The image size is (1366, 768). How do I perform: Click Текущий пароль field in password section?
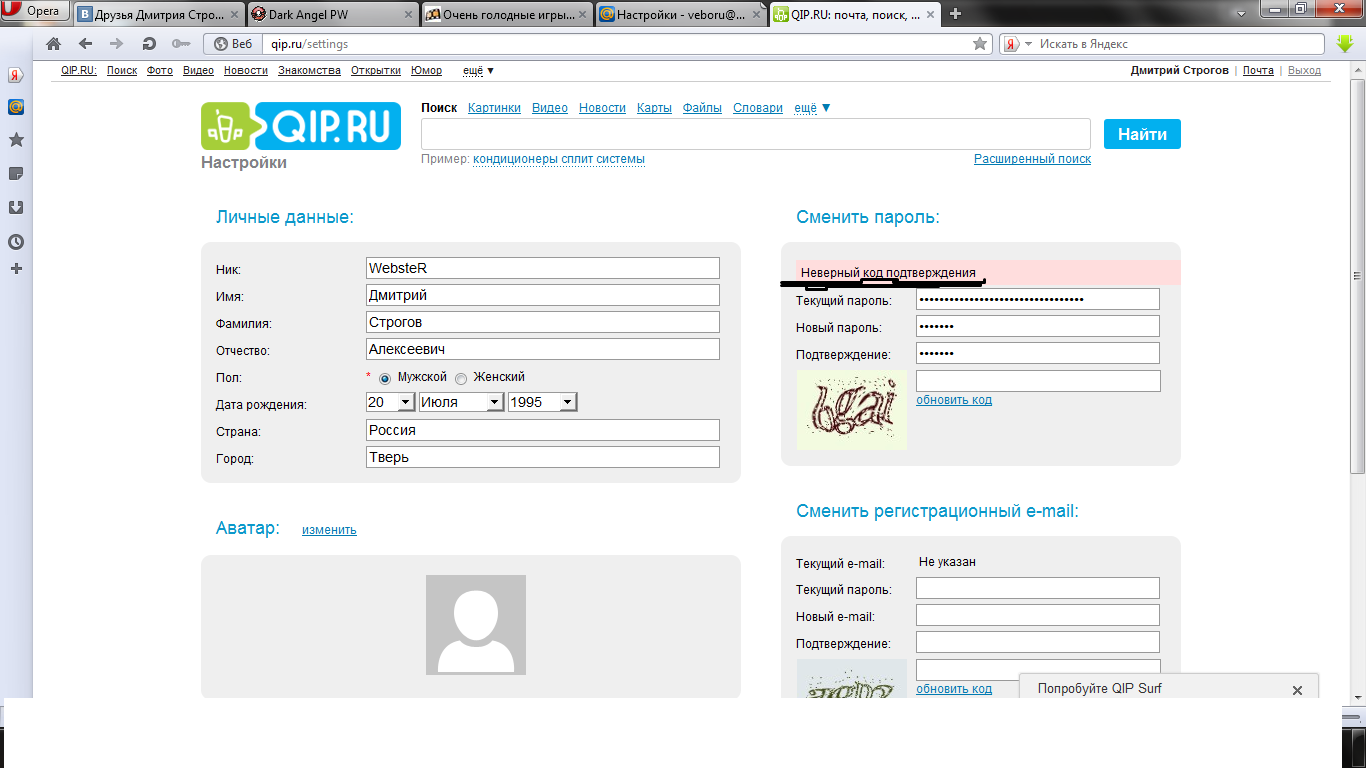pos(1038,299)
